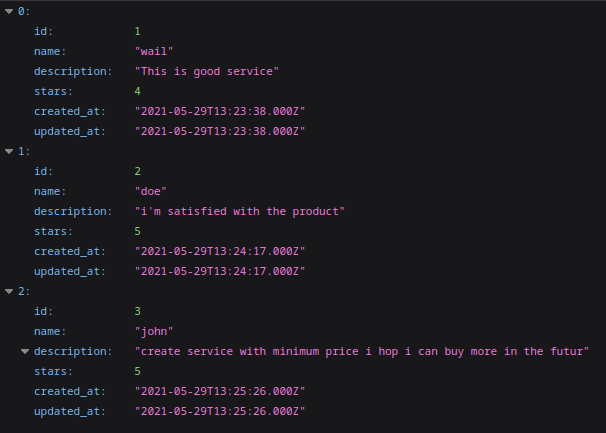Select "i'm satisfied with the product" text

coord(240,211)
